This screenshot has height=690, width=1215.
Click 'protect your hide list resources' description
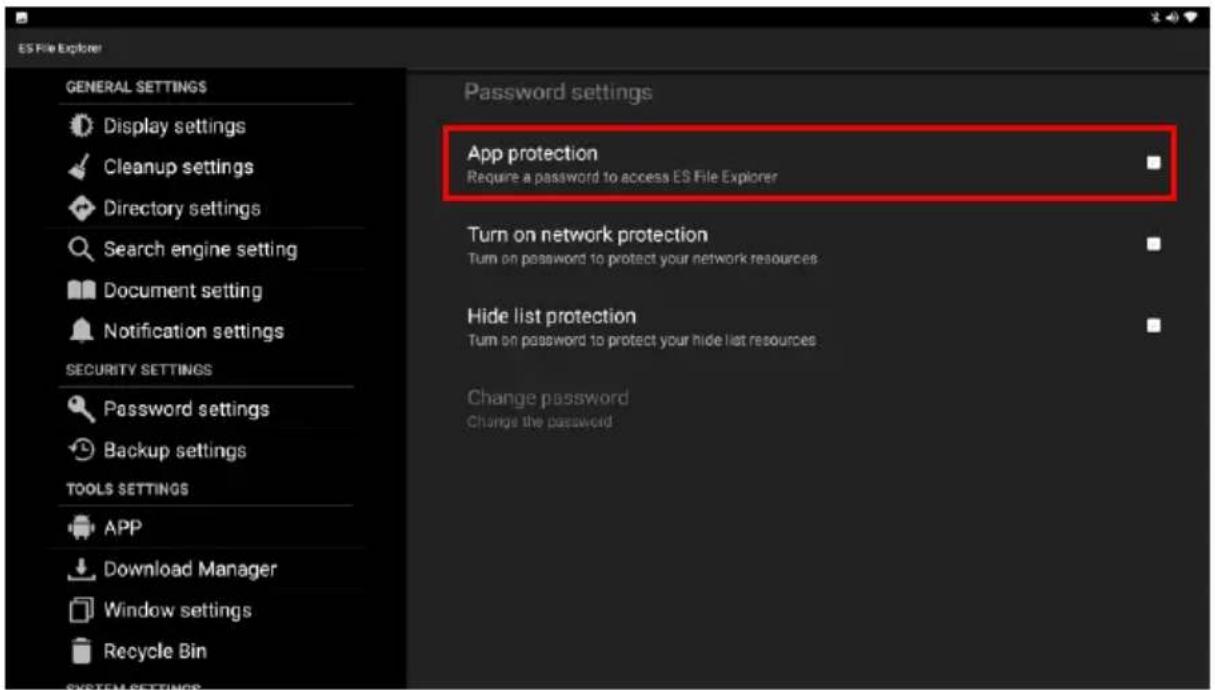tap(641, 340)
